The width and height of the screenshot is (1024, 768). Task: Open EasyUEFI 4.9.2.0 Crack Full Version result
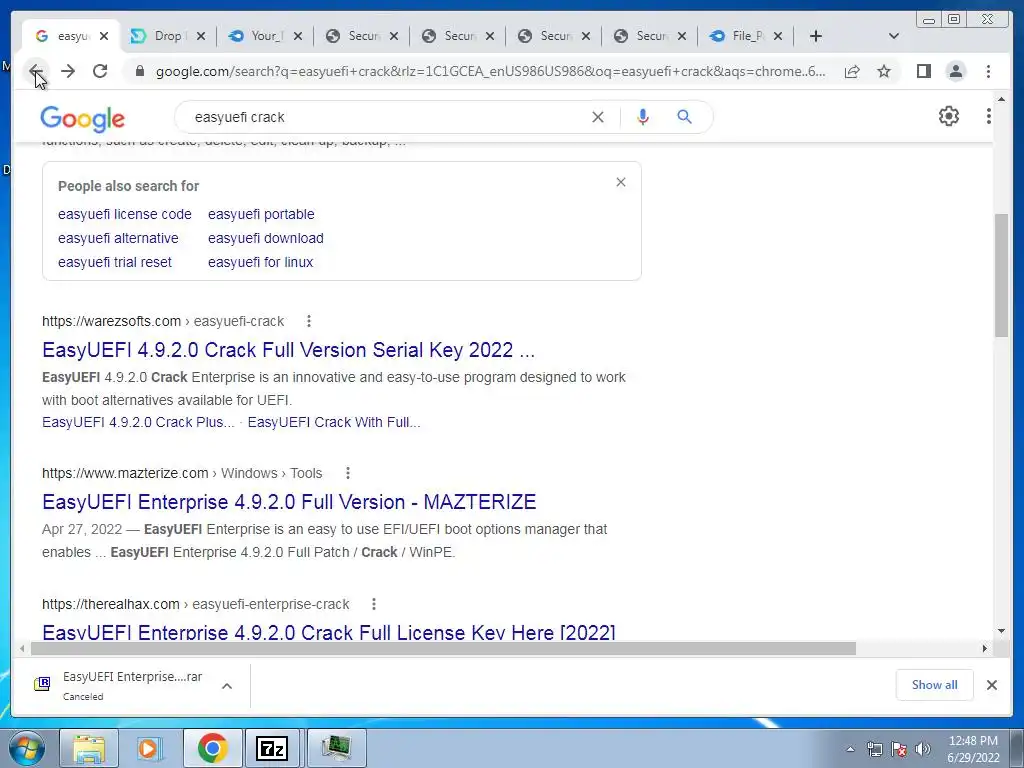pos(289,350)
